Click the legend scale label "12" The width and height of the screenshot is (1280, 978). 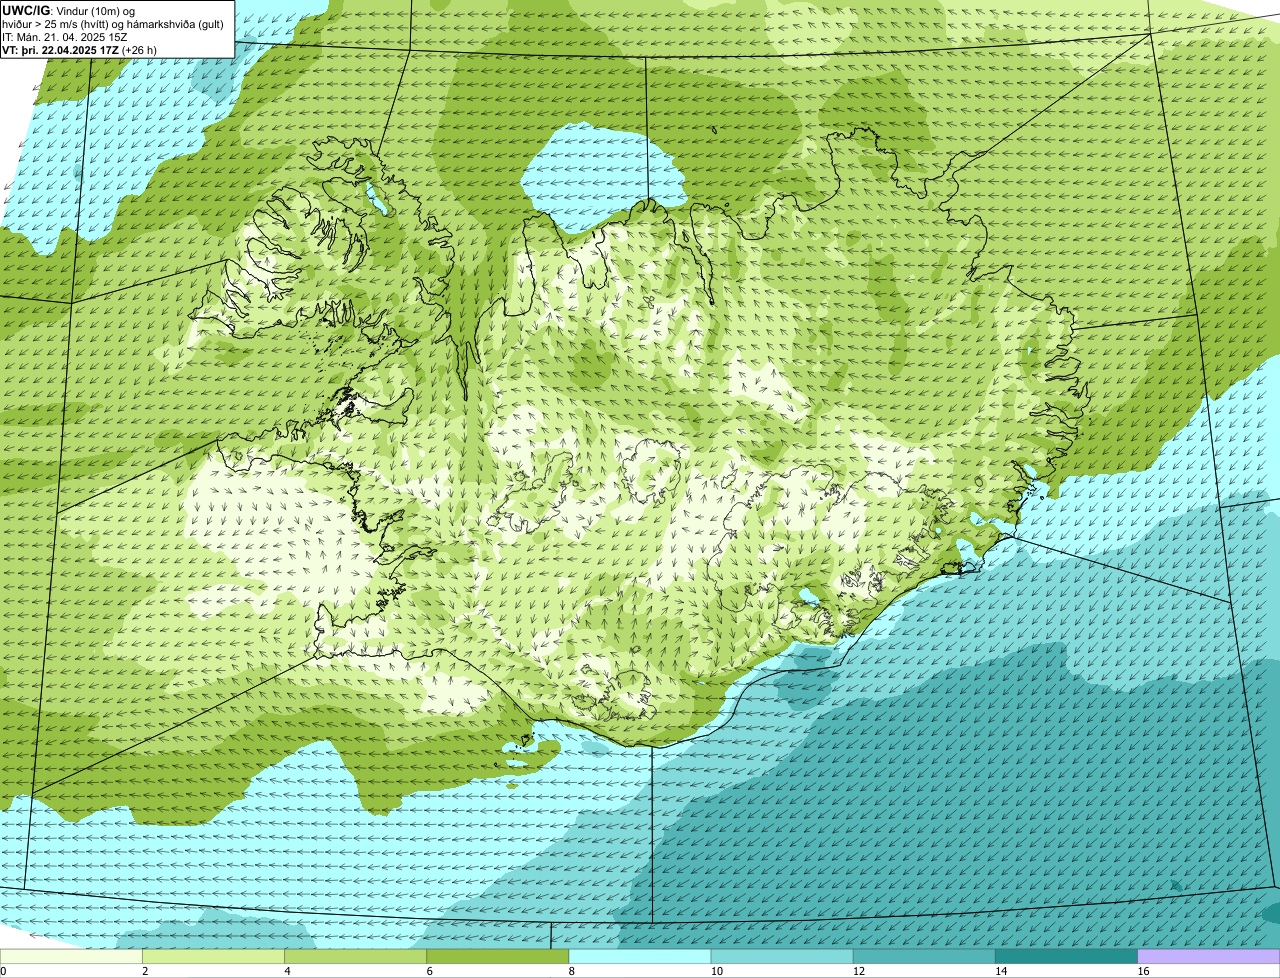858,971
